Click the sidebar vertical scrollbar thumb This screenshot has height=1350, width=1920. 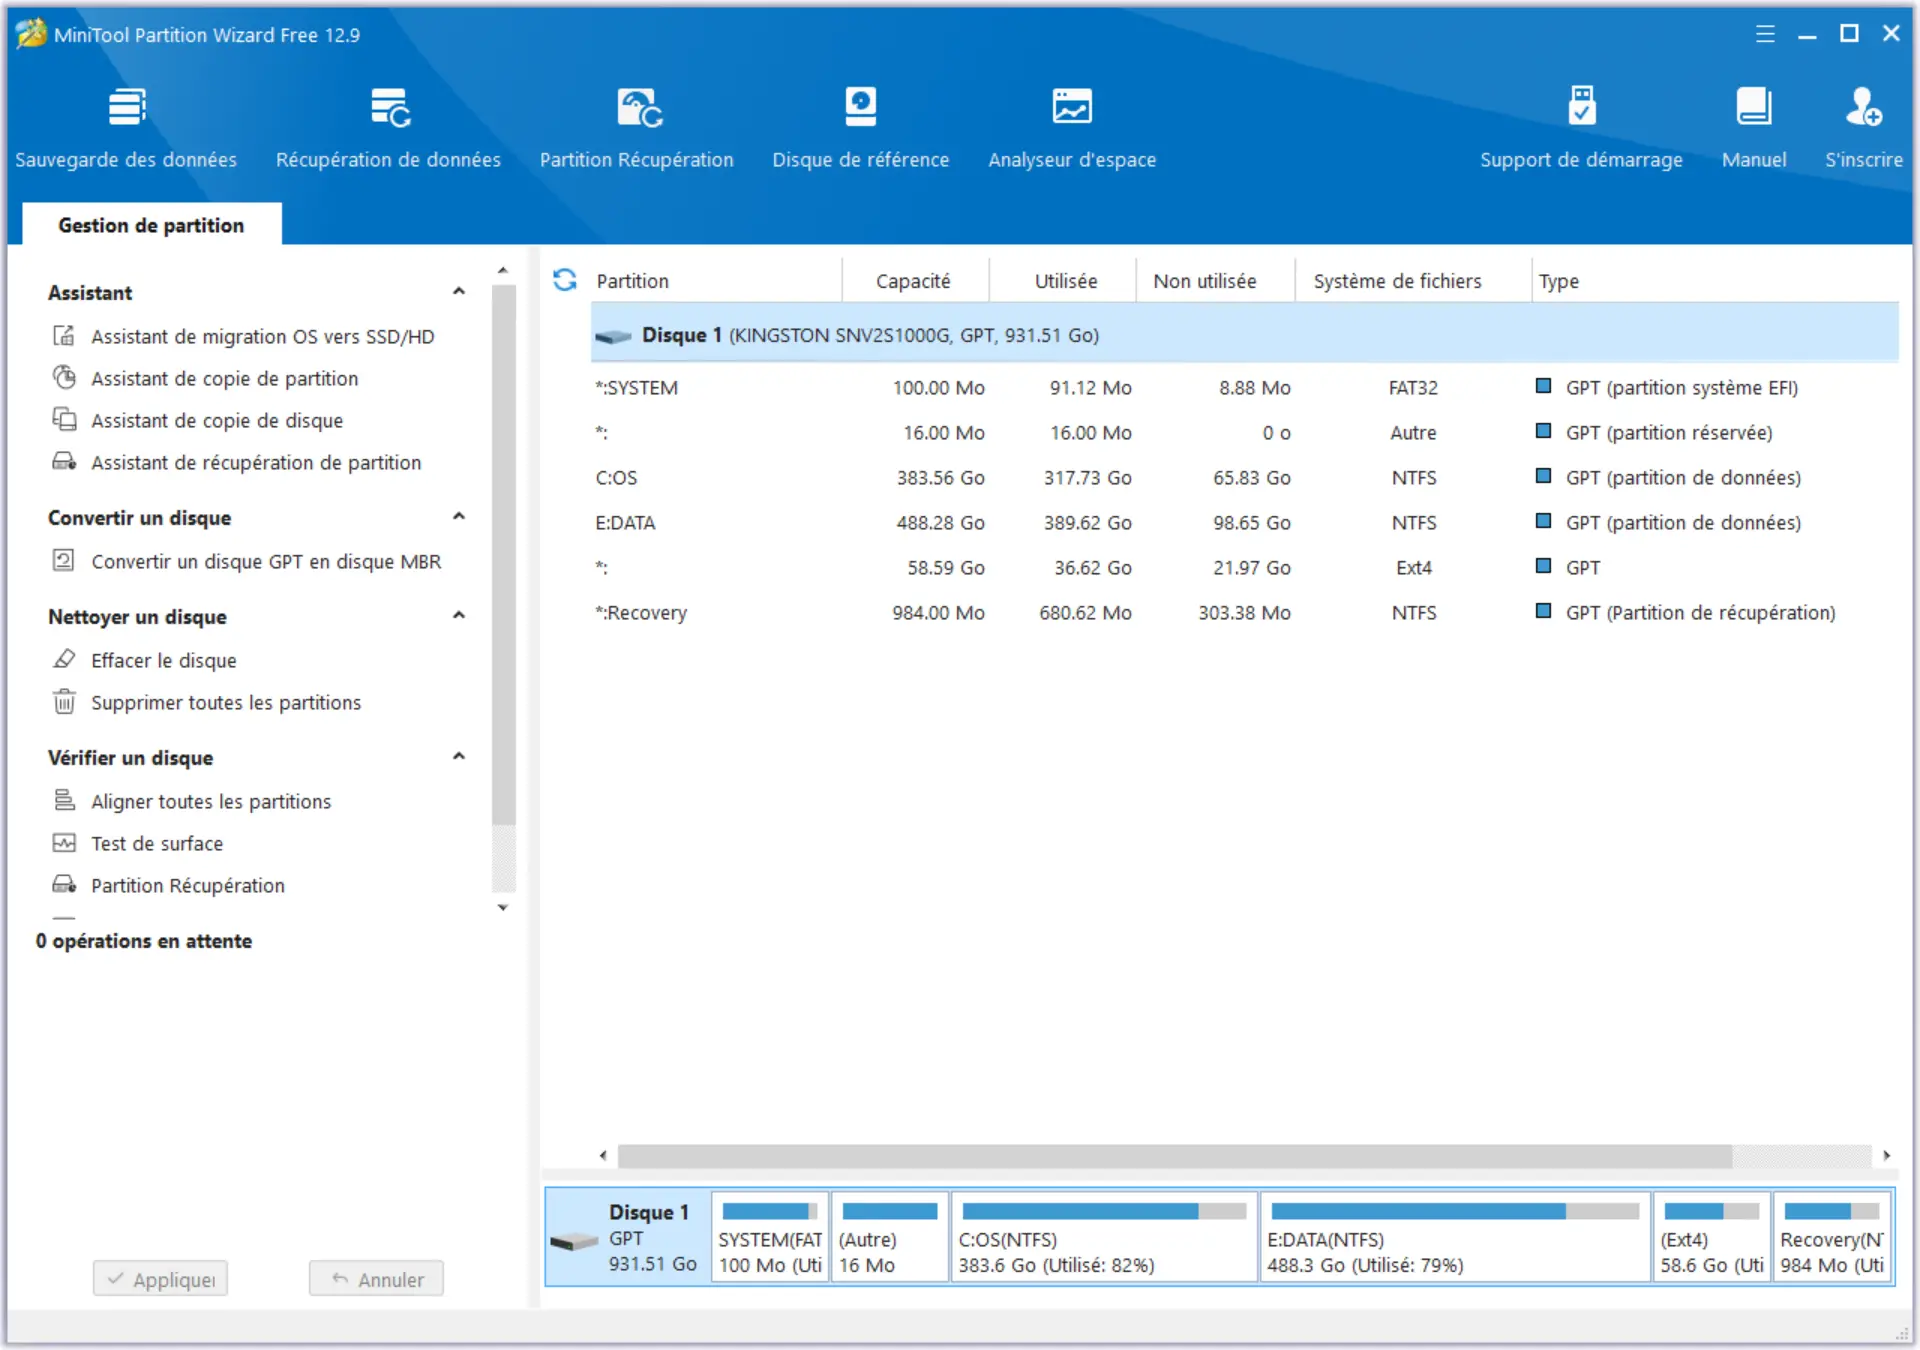coord(504,555)
